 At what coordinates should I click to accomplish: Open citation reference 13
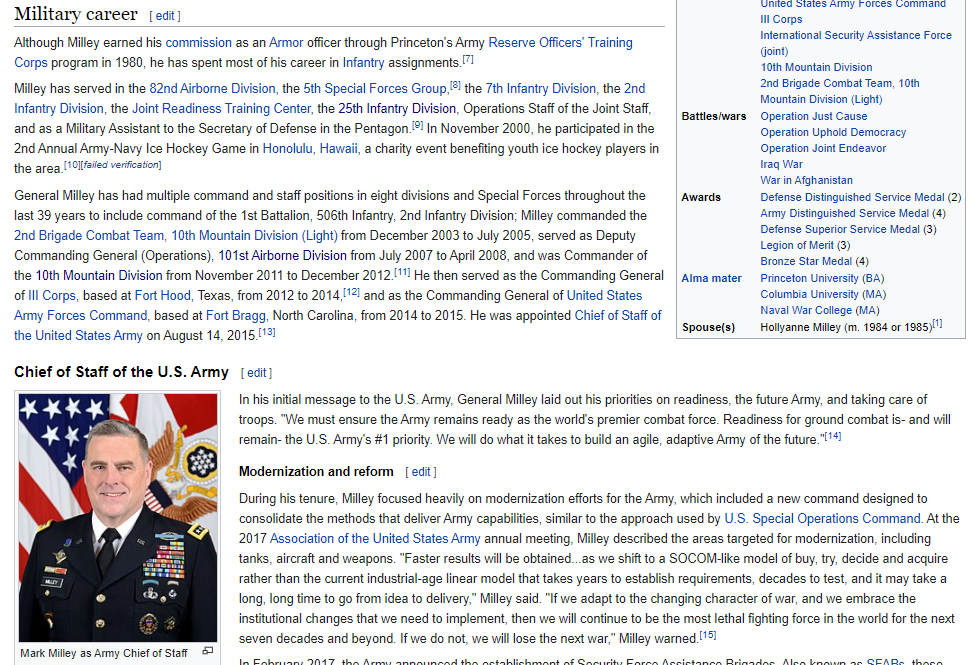click(x=267, y=332)
